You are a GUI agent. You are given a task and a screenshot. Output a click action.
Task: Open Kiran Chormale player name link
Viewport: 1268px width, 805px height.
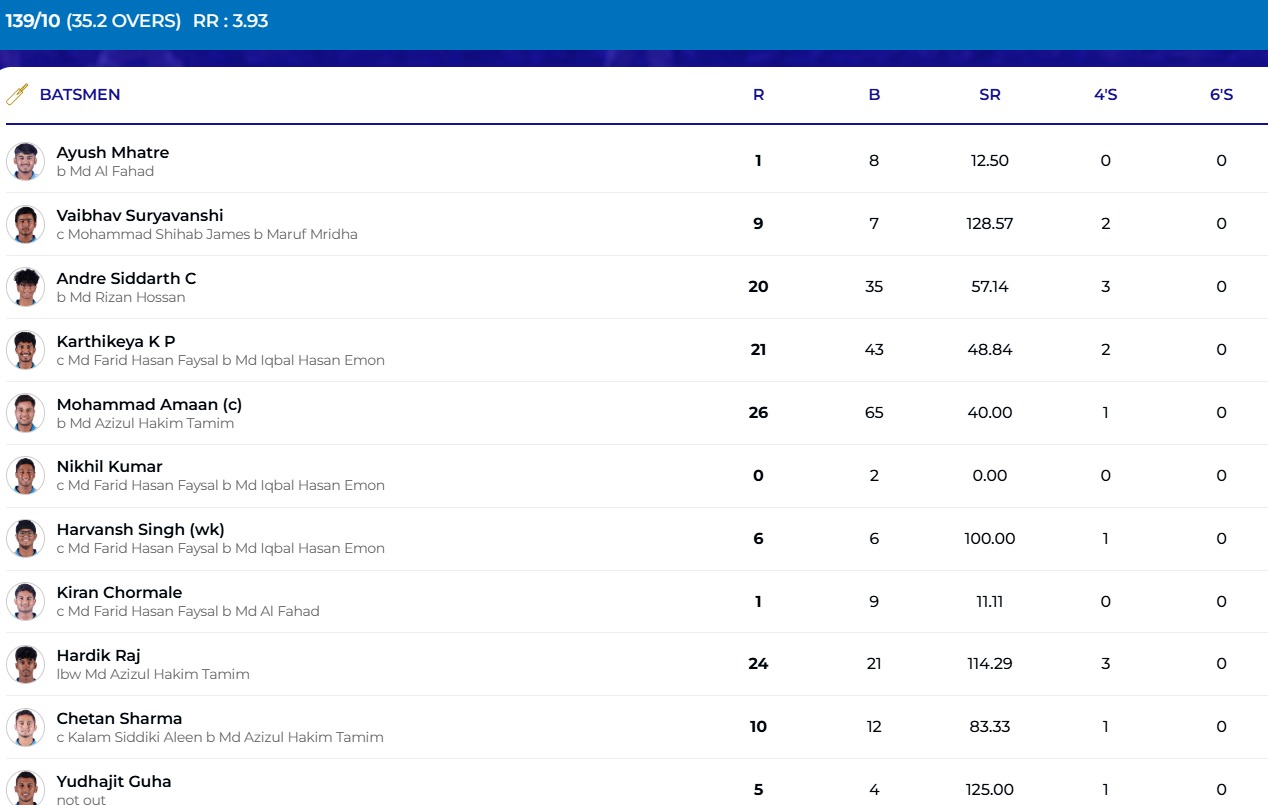[119, 592]
